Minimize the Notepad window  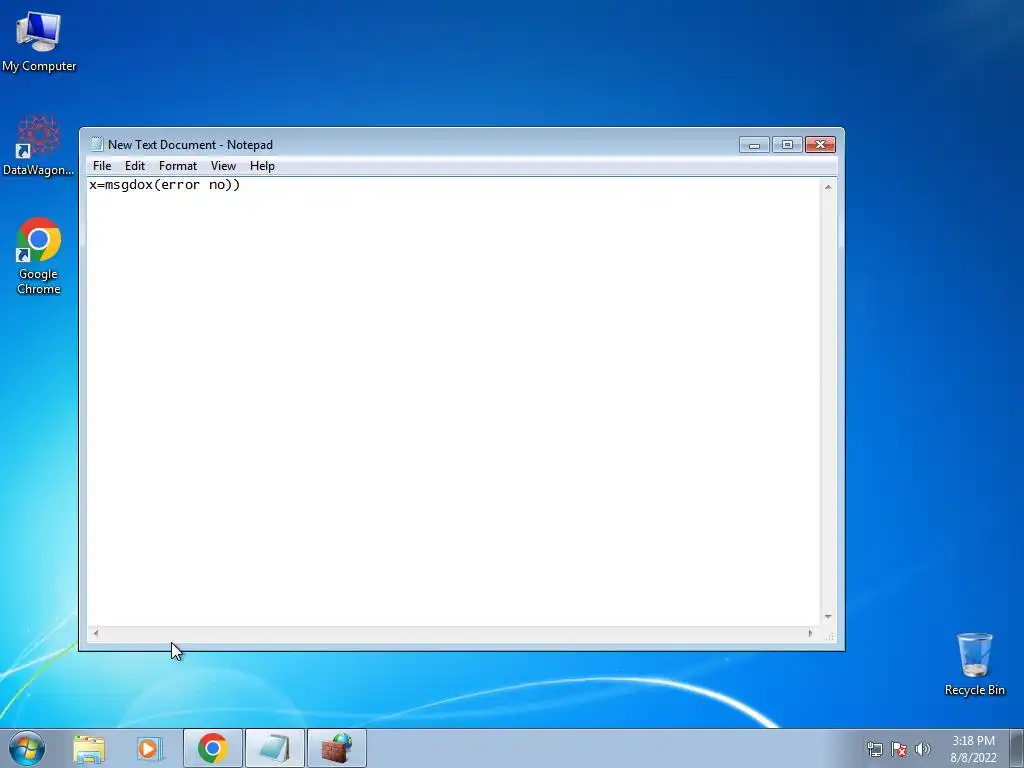click(754, 144)
